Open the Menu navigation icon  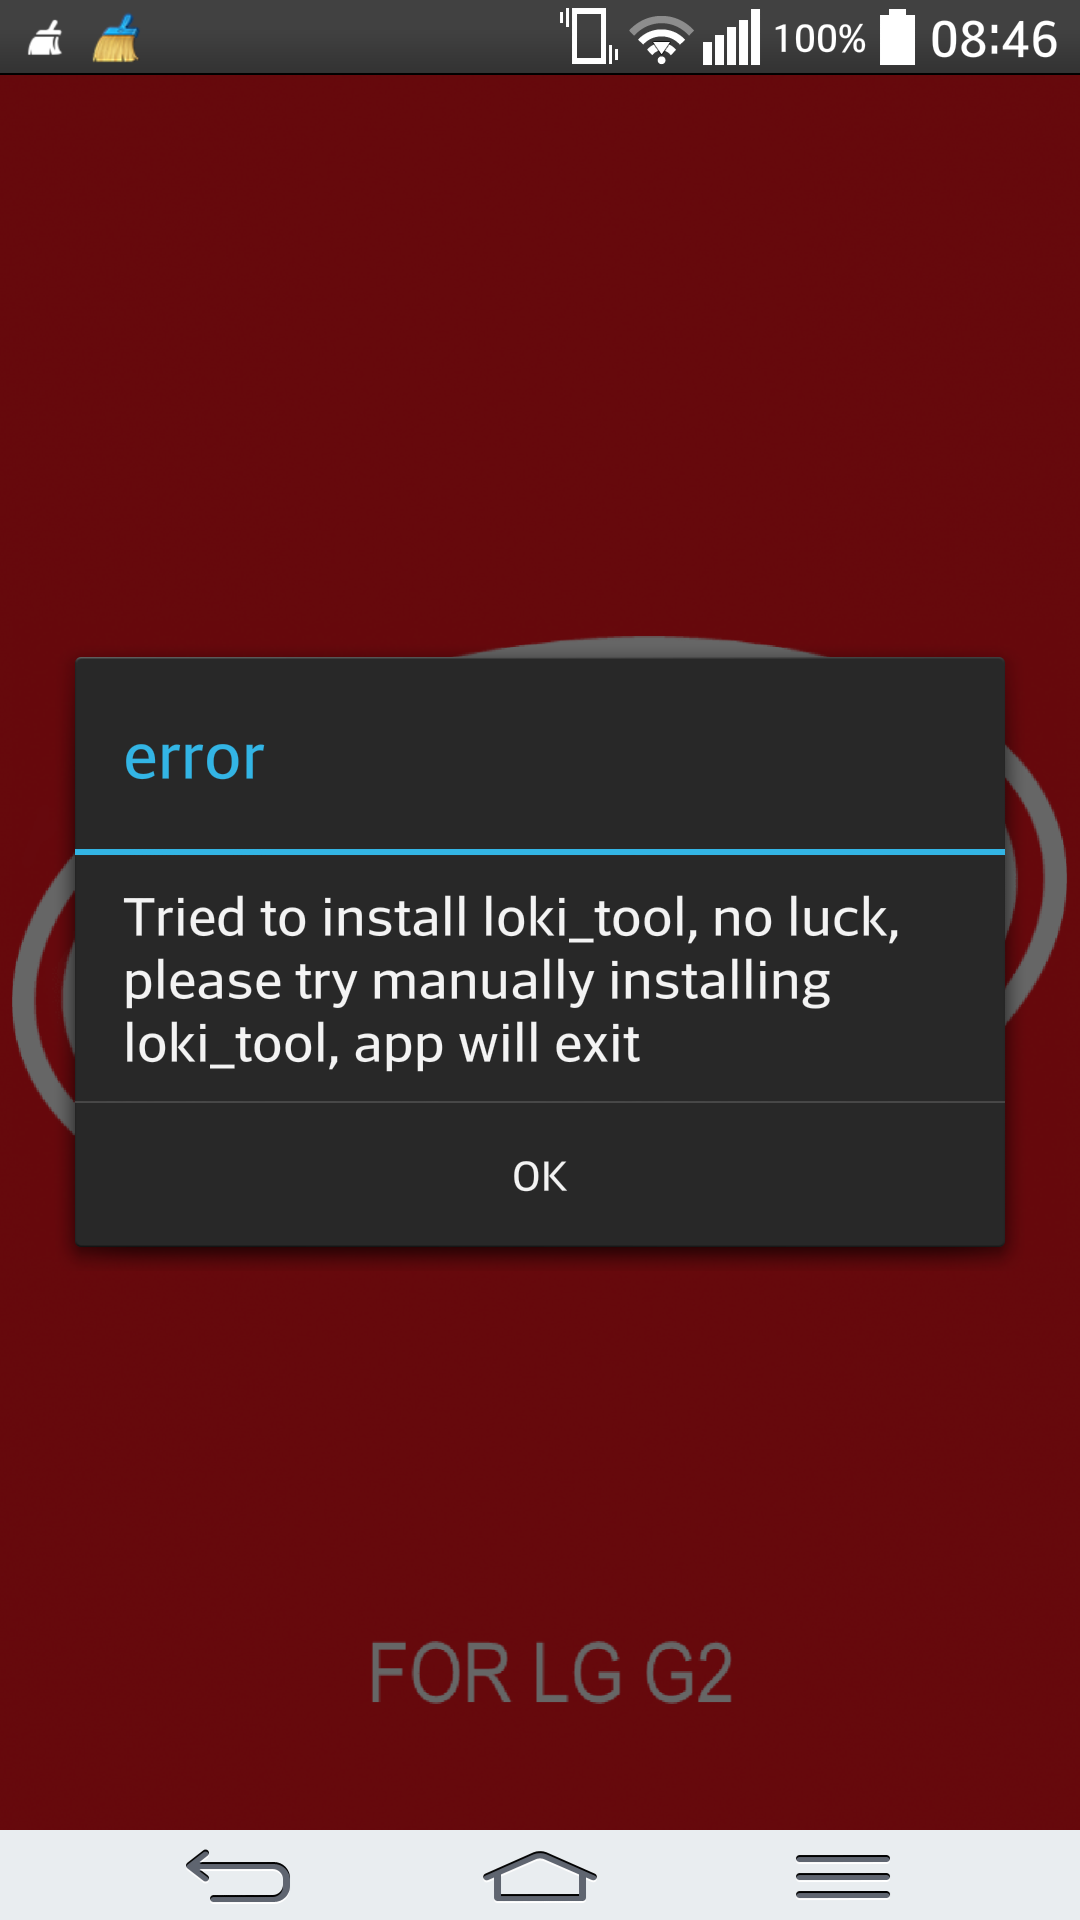point(842,1875)
